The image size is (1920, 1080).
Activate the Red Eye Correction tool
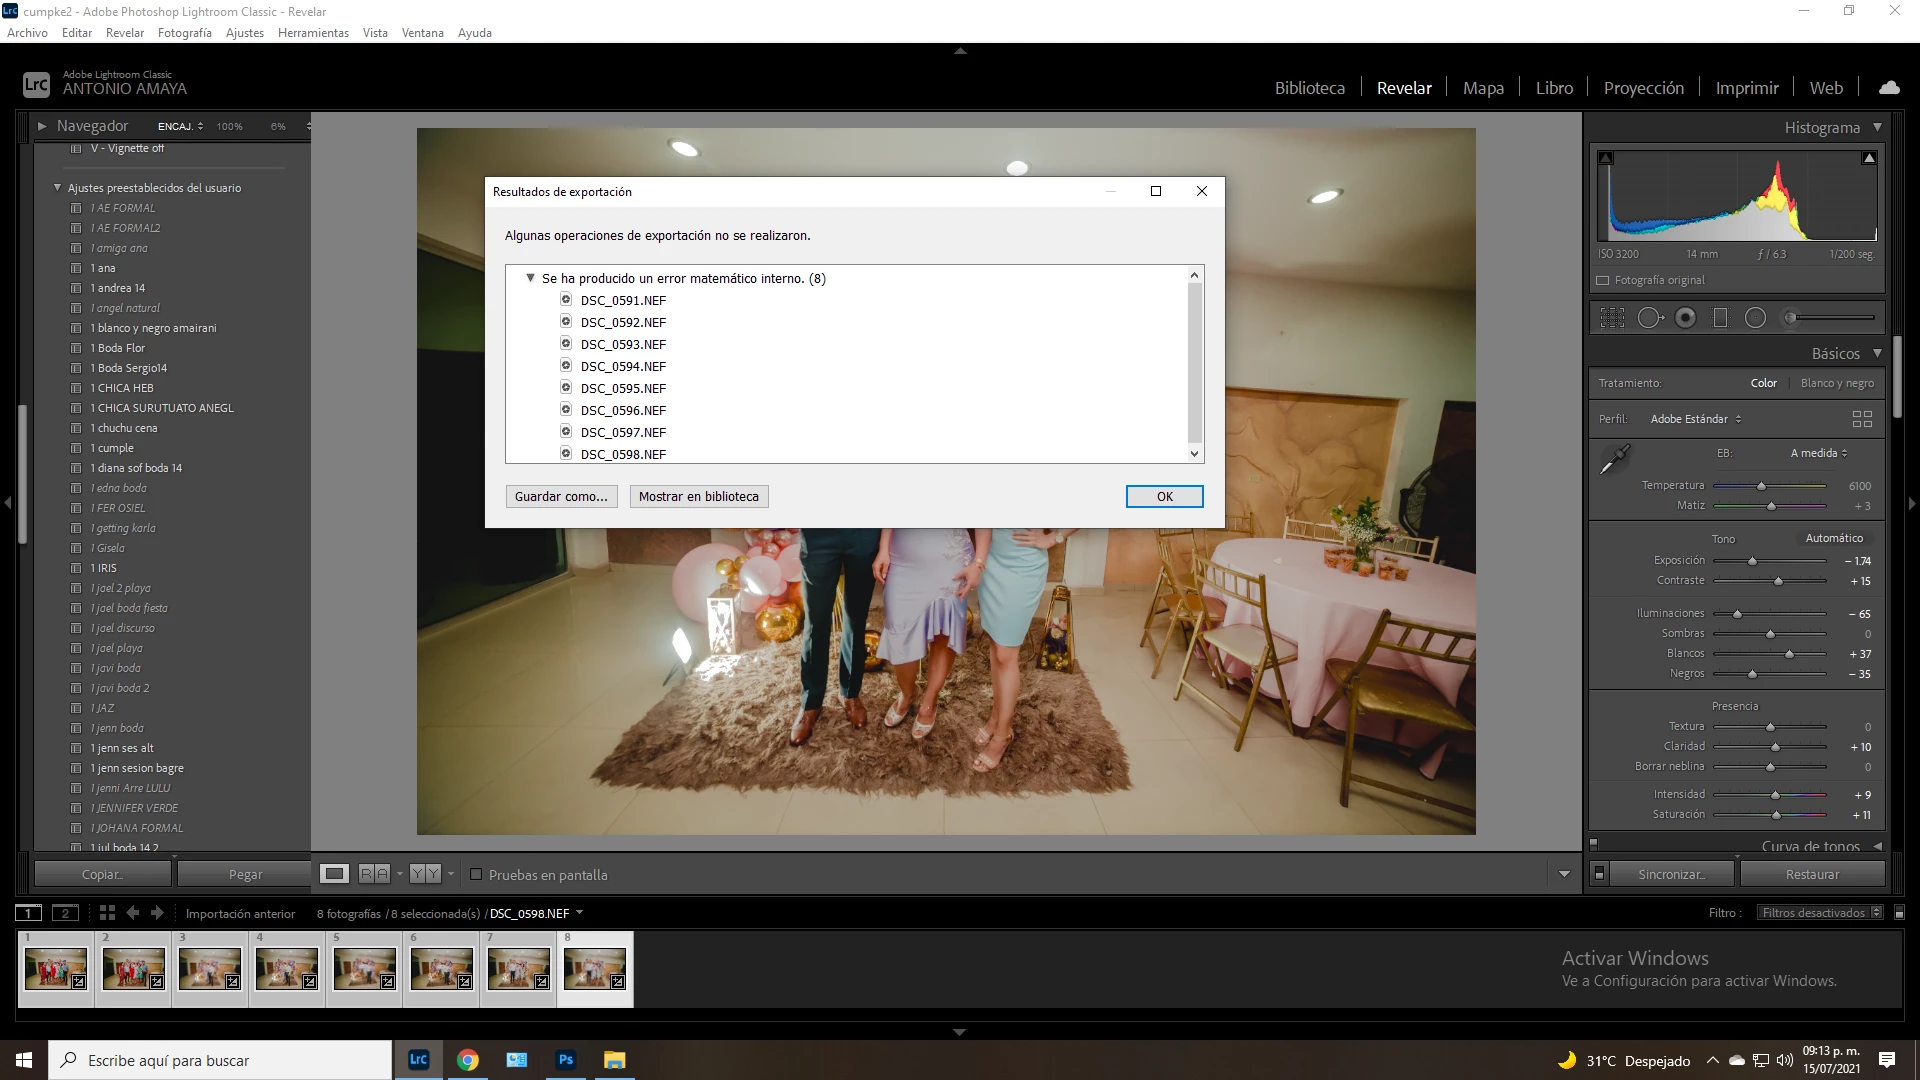pyautogui.click(x=1686, y=318)
